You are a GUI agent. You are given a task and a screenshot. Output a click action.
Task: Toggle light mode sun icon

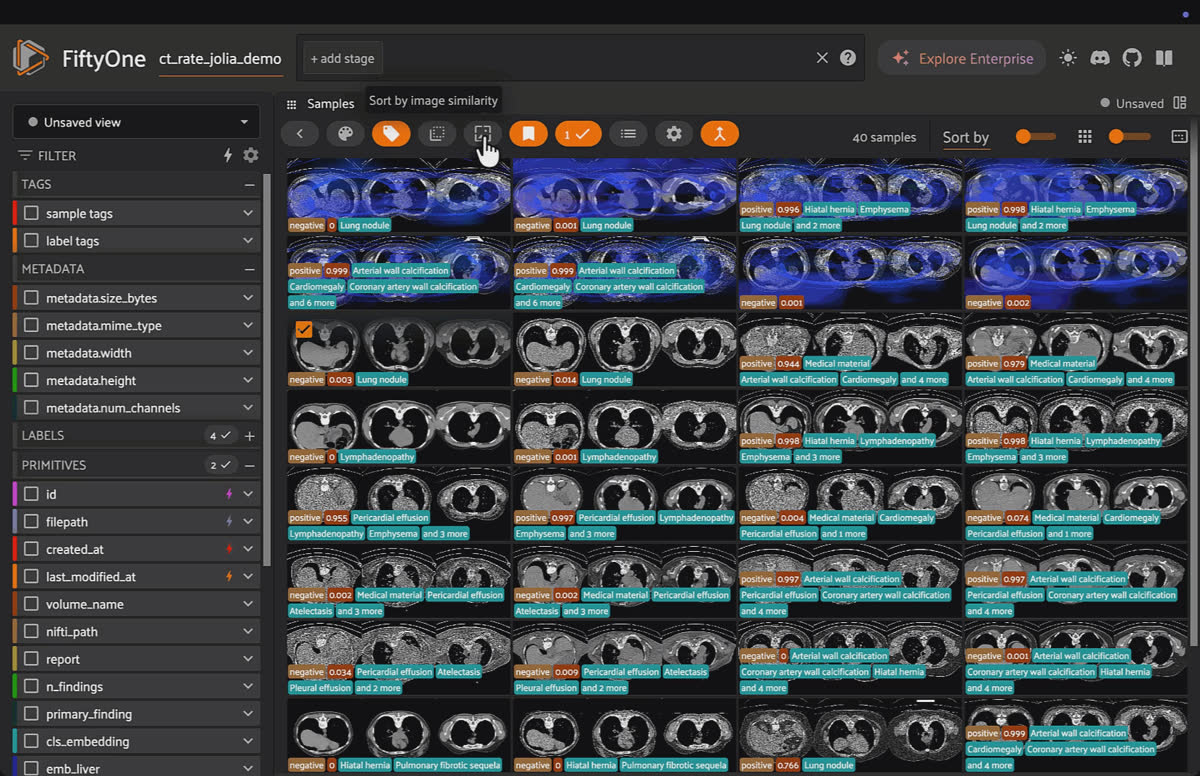click(1068, 58)
